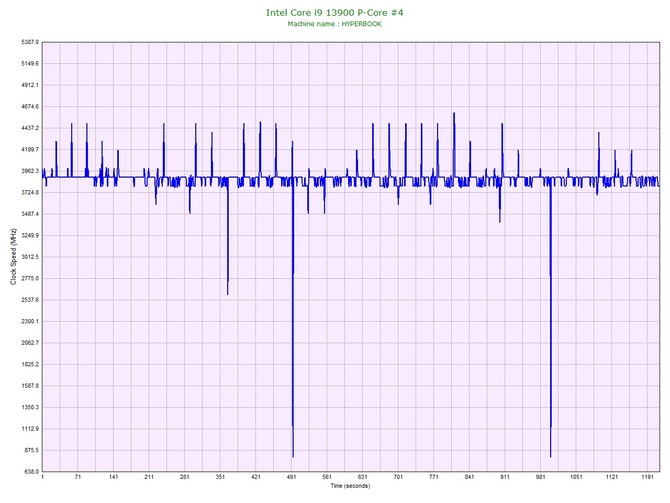Image resolution: width=670 pixels, height=503 pixels.
Task: Click the chart title 'Intel Core i9 13900 P-Core #4'
Action: [335, 12]
